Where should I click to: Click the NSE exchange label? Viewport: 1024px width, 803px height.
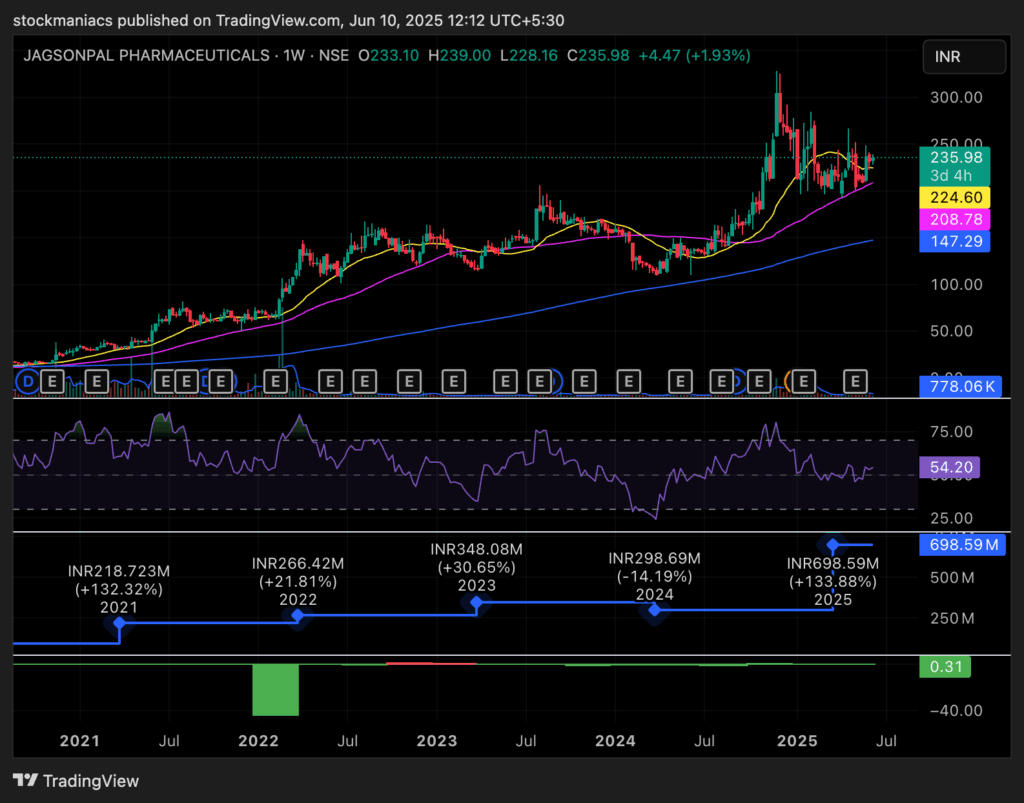tap(334, 55)
